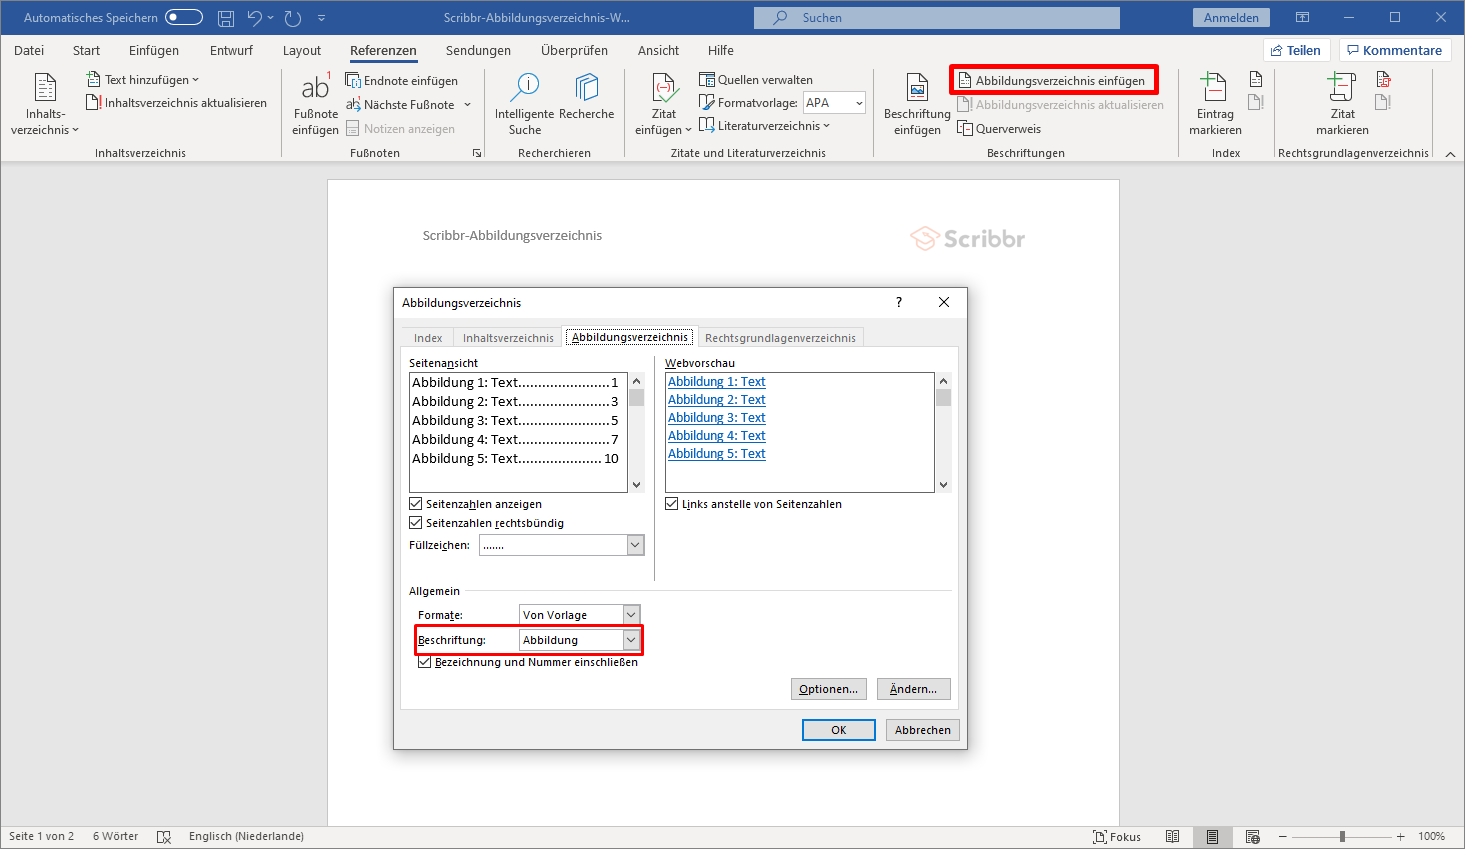Select the Inhaltsverzeichnis dialog tab
Viewport: 1466px width, 850px height.
508,338
